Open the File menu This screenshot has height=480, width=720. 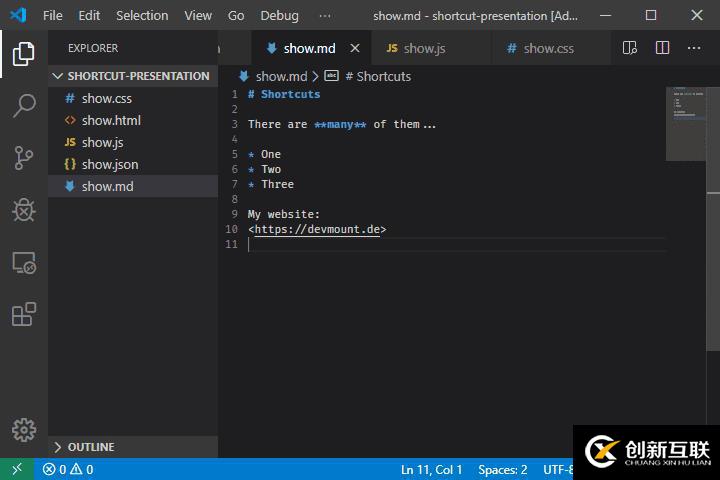(52, 16)
